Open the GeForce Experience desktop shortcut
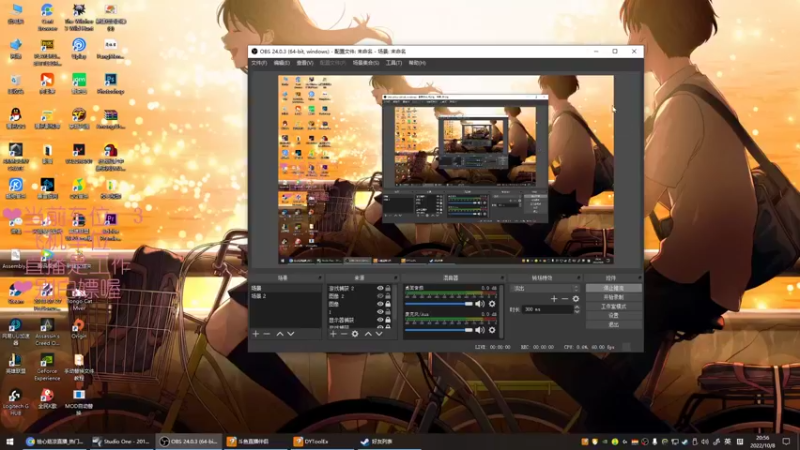This screenshot has height=450, width=800. point(47,367)
